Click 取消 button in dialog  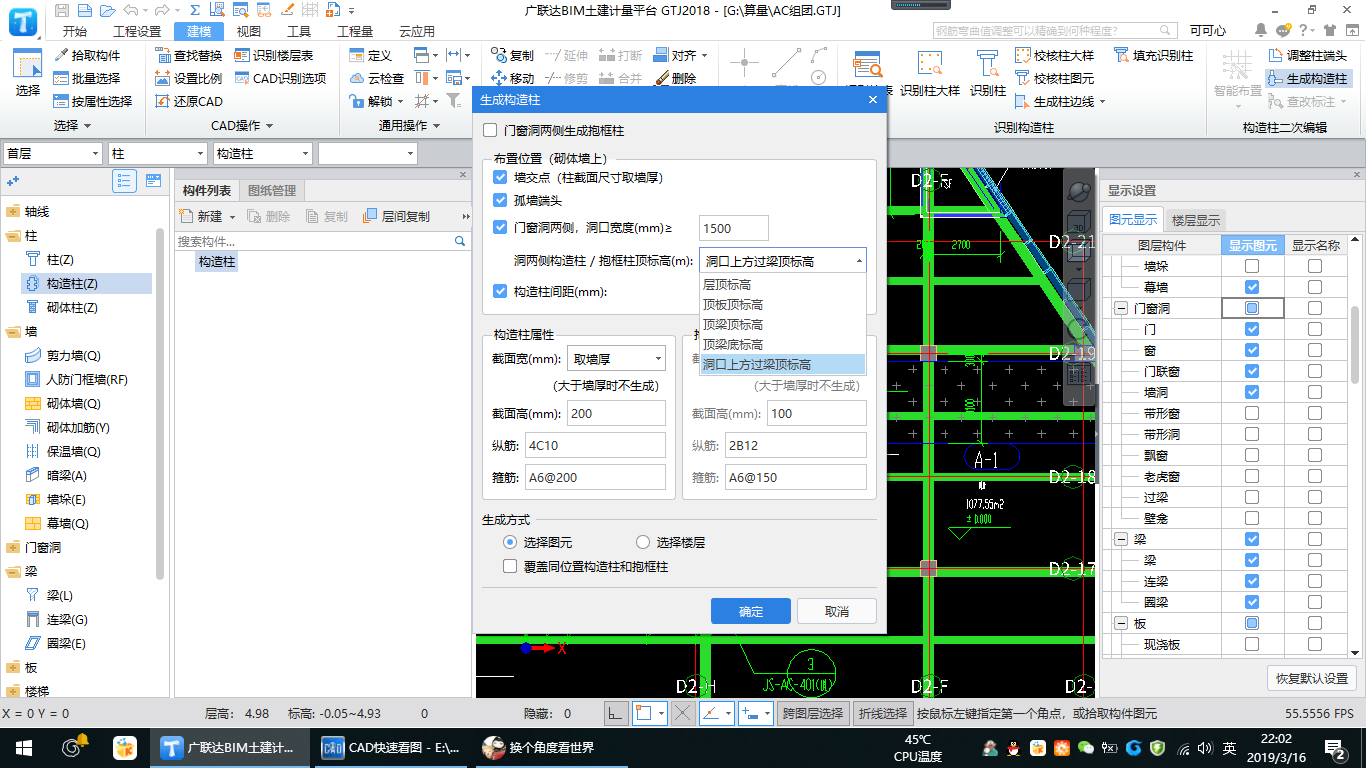pos(837,611)
